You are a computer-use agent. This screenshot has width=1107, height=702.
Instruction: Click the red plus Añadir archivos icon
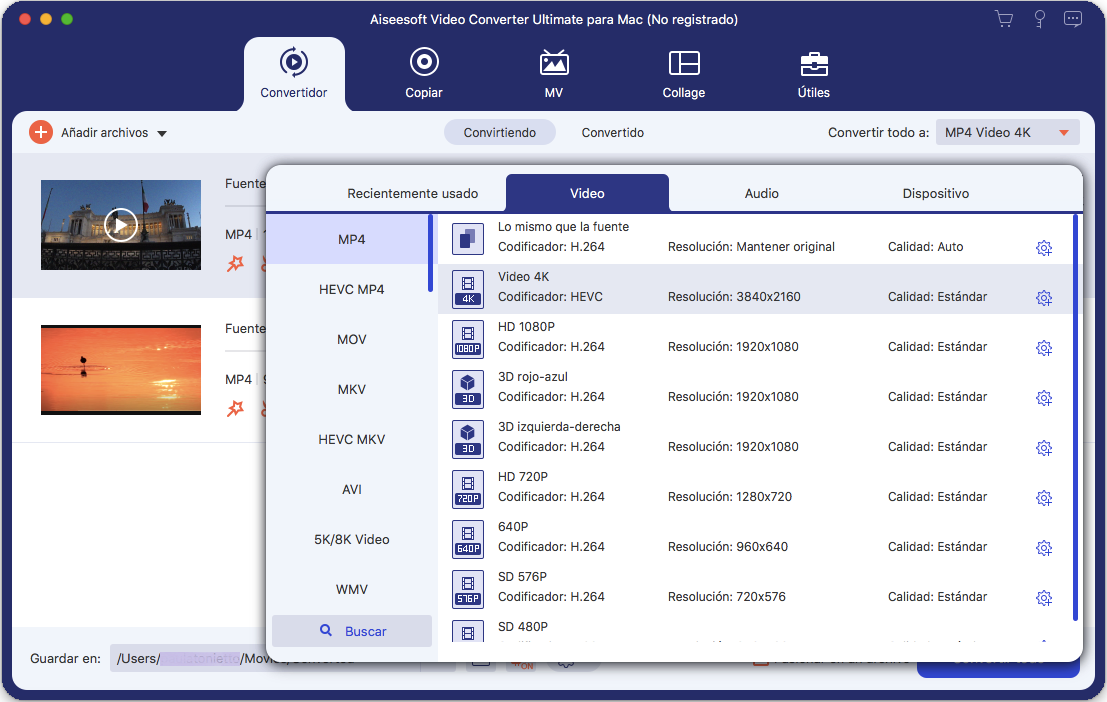[41, 132]
